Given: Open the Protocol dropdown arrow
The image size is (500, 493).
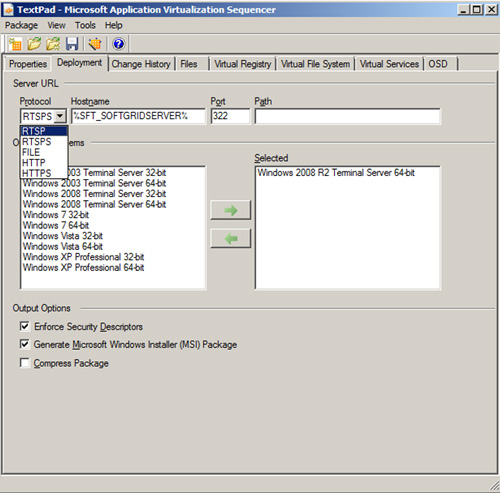Looking at the screenshot, I should tap(60, 116).
